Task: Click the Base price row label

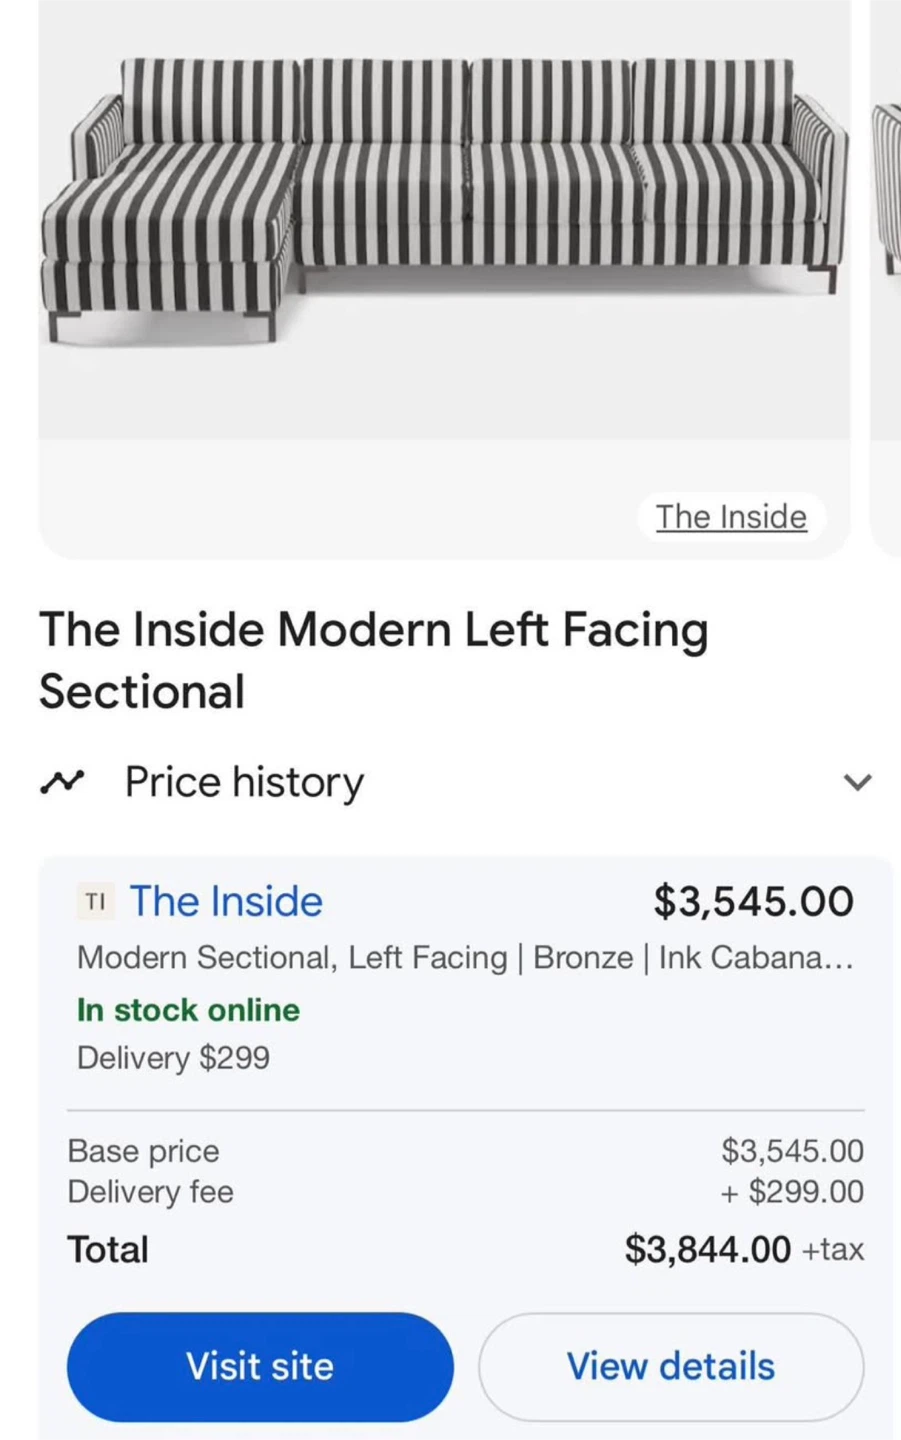Action: [x=143, y=1151]
